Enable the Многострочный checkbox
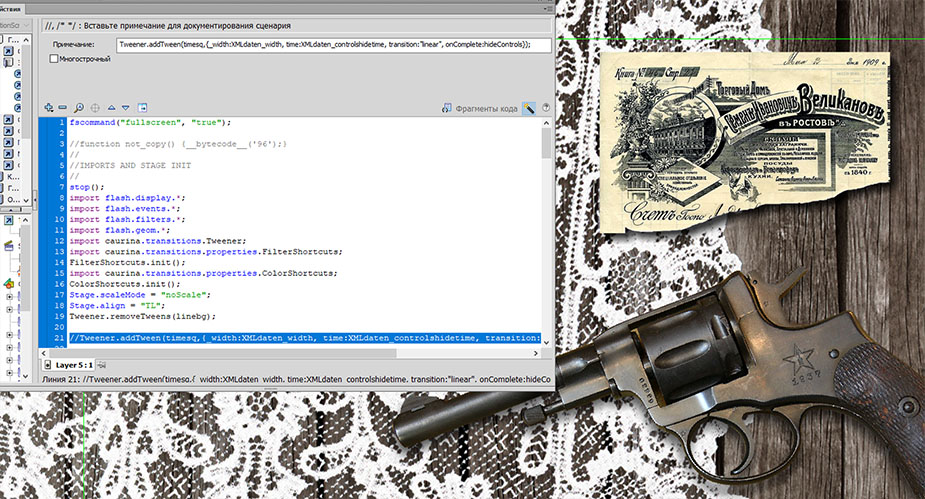The image size is (925, 499). click(54, 60)
